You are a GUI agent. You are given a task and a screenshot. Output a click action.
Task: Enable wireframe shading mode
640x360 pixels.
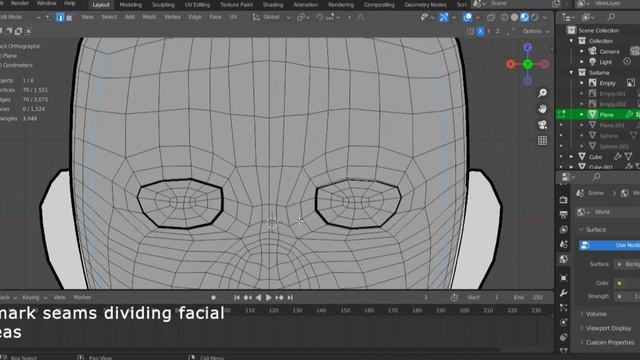point(504,17)
